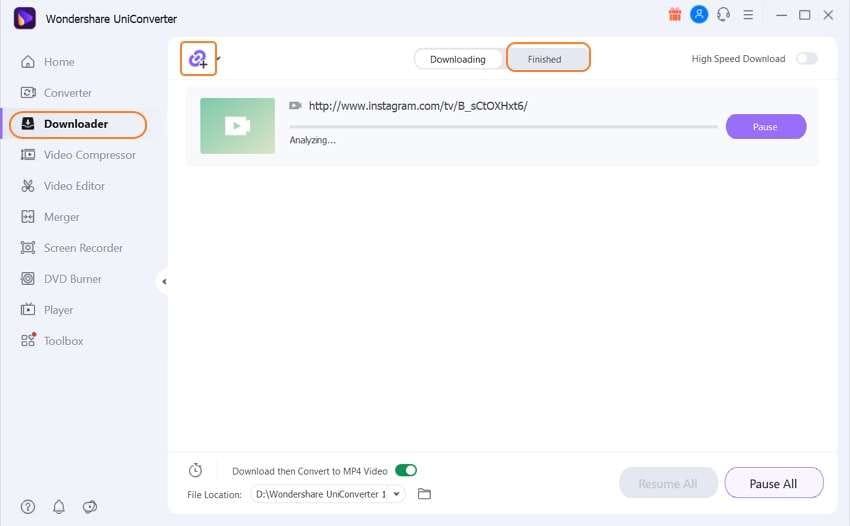Open the output folder icon
This screenshot has width=850, height=526.
(424, 494)
